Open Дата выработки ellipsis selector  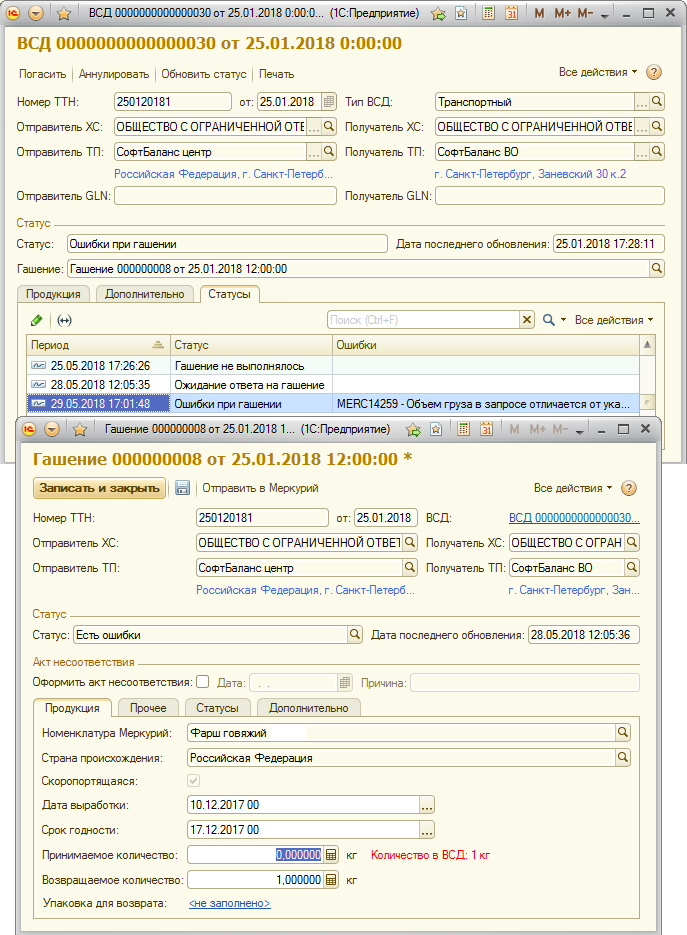pos(427,805)
